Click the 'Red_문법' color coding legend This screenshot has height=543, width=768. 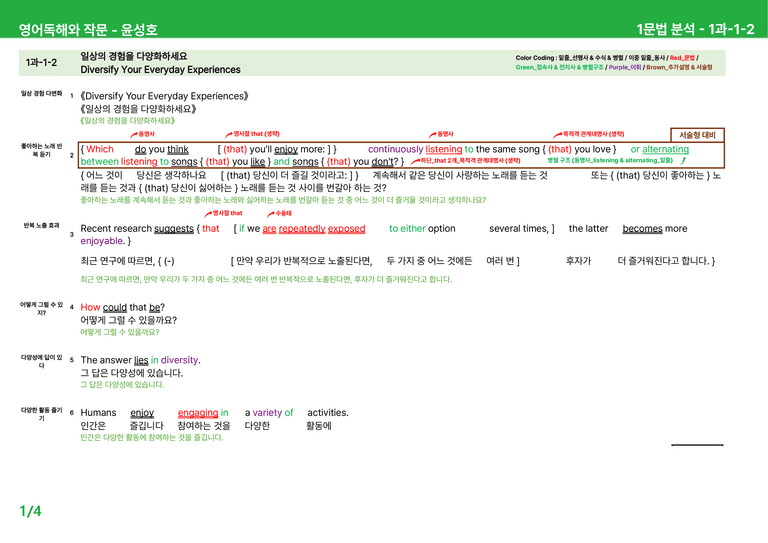click(682, 58)
